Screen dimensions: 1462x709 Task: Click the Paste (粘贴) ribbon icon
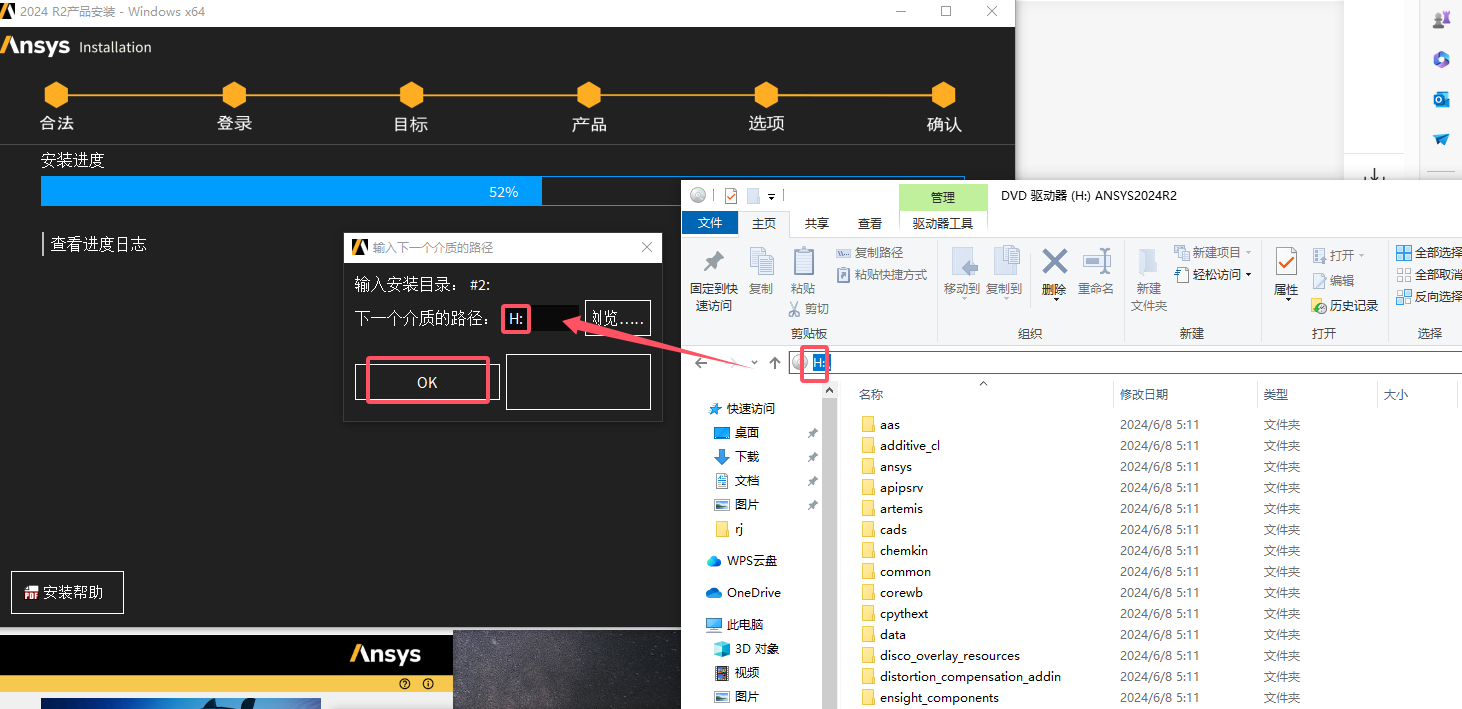click(803, 268)
